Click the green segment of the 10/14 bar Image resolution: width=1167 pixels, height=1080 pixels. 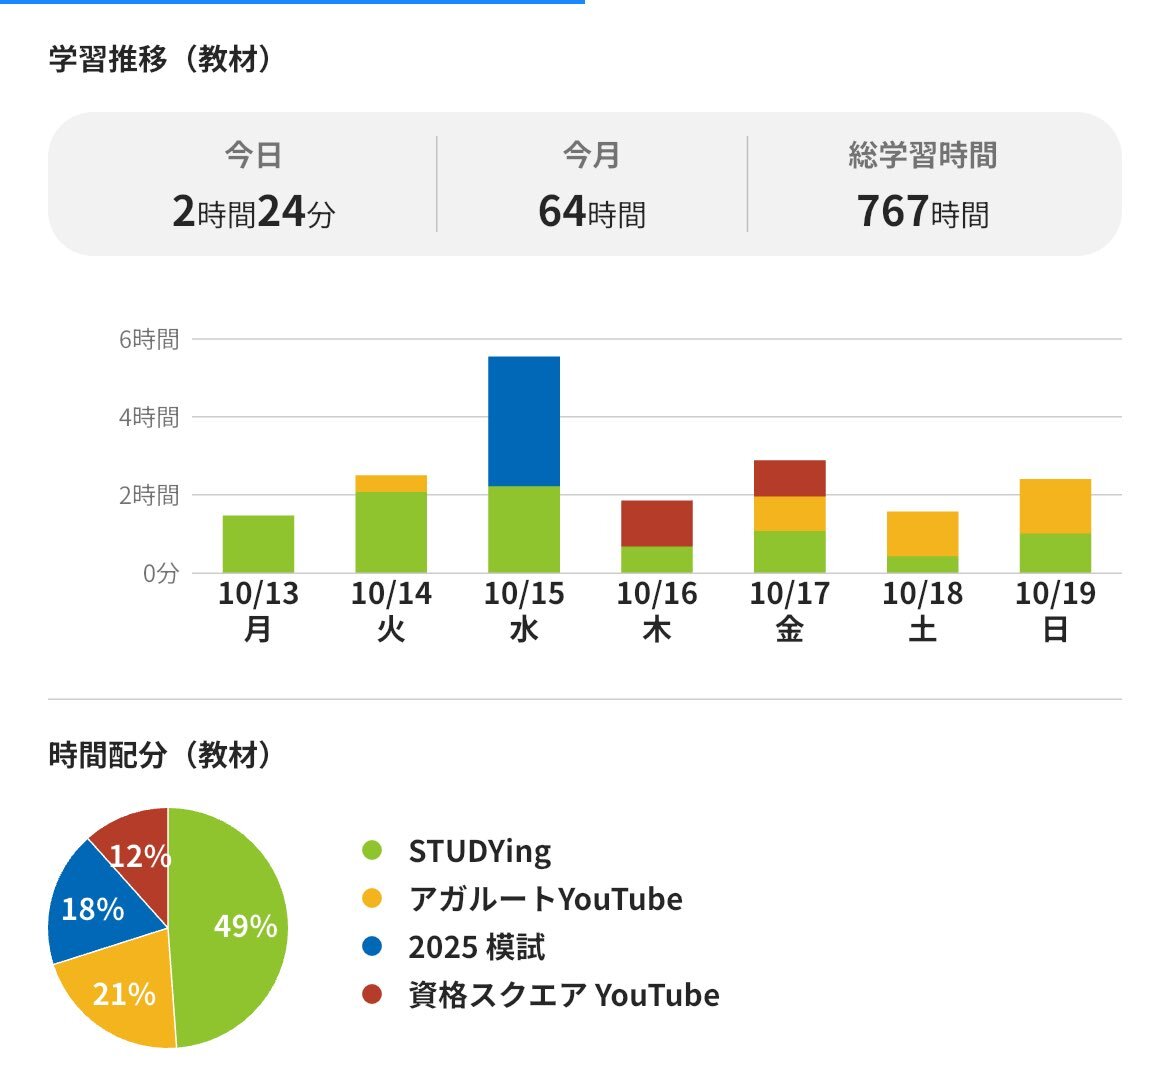(x=391, y=532)
